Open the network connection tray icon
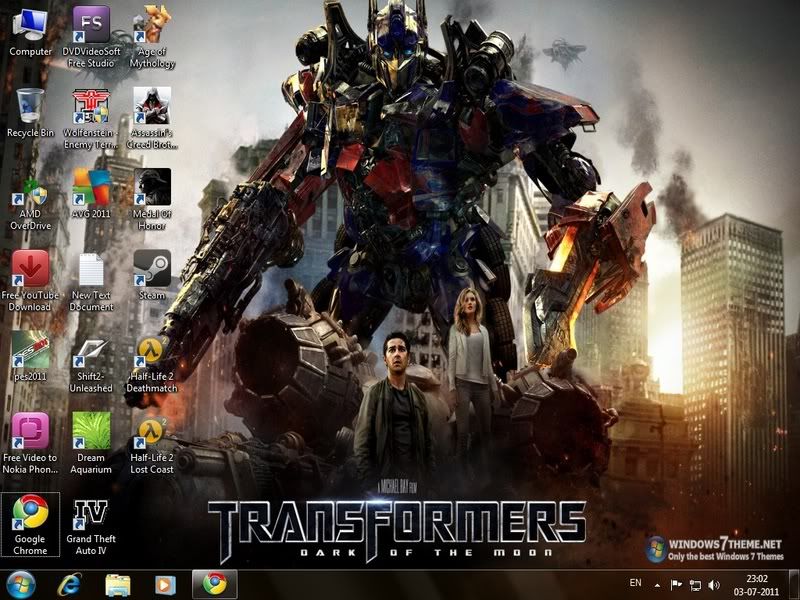Viewport: 800px width, 600px height. [x=695, y=585]
